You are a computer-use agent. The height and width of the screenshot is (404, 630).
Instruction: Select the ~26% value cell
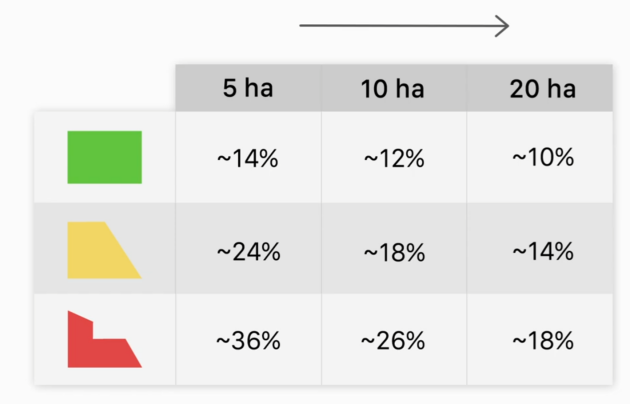point(393,341)
